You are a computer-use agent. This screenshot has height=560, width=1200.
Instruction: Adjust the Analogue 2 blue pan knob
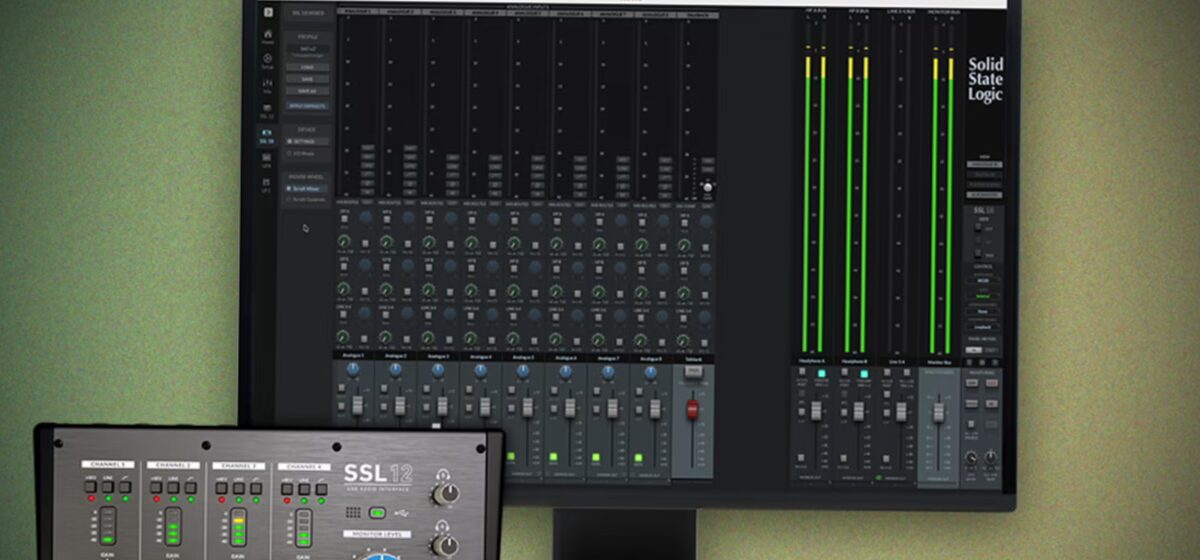(396, 369)
